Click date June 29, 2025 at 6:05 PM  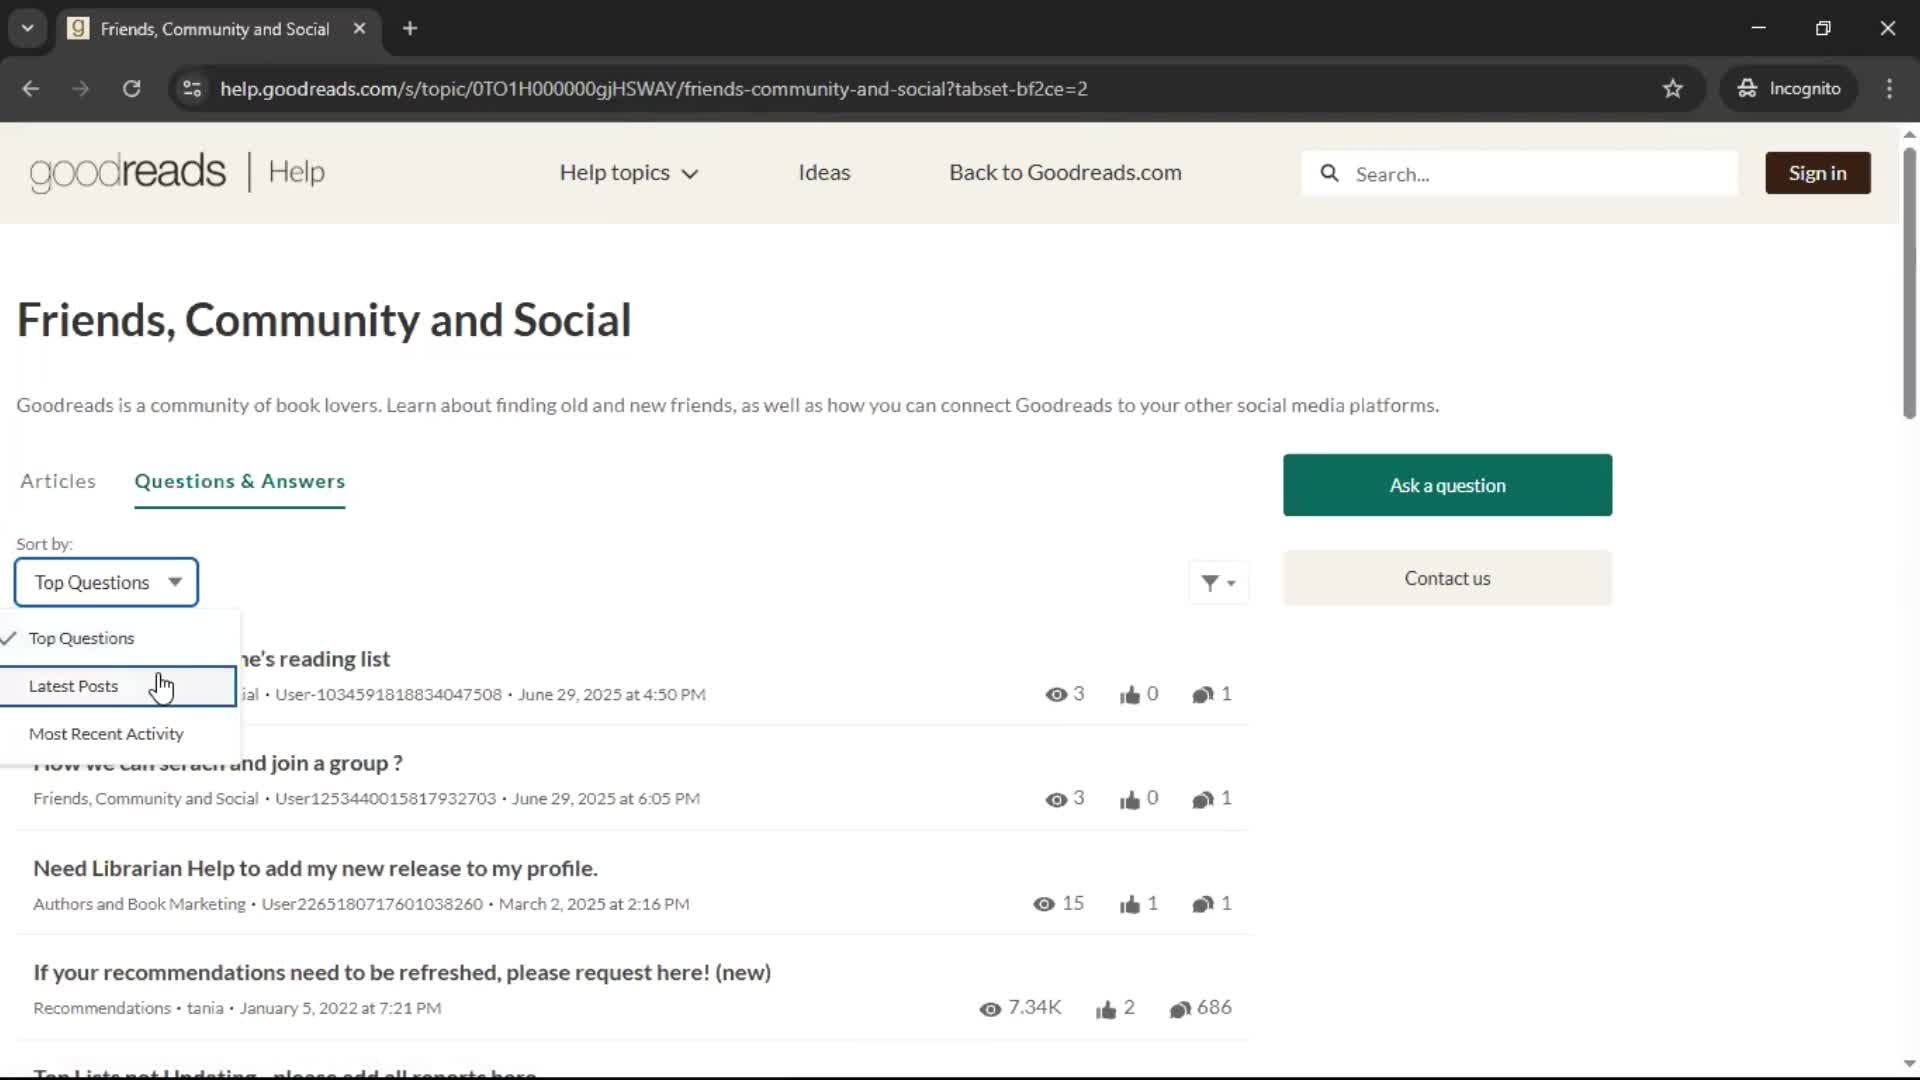[x=606, y=799]
